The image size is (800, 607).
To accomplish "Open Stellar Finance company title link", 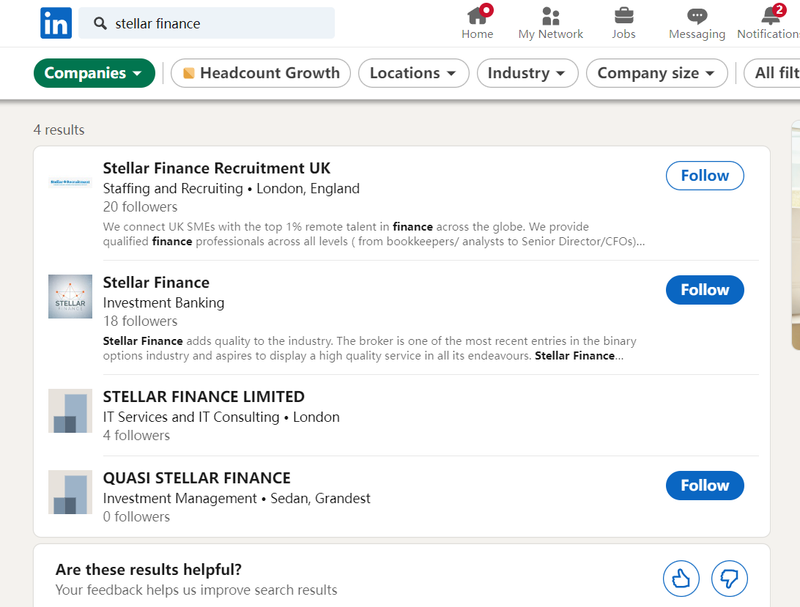I will coord(156,282).
